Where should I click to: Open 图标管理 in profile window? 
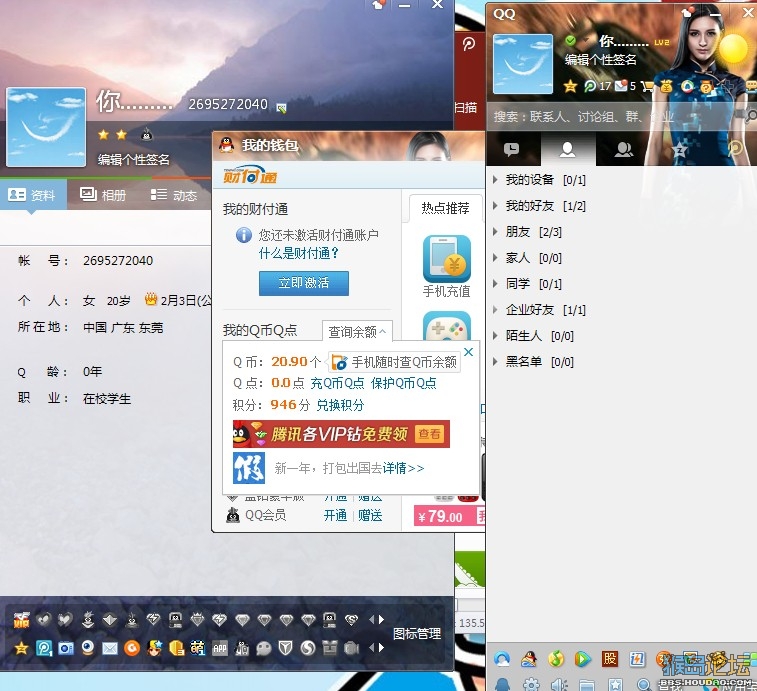click(x=417, y=634)
